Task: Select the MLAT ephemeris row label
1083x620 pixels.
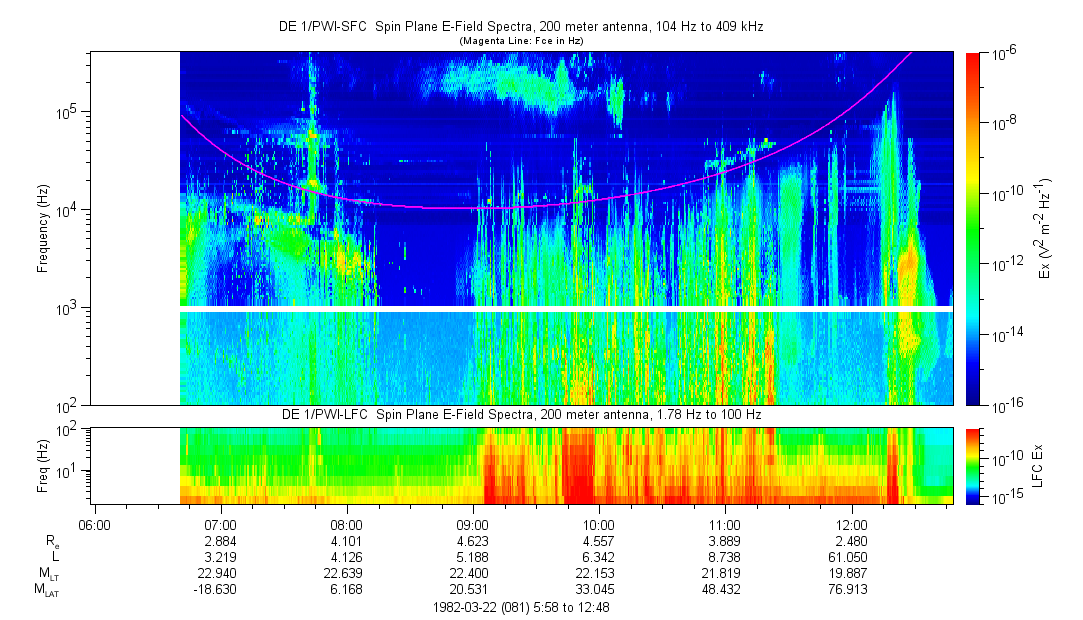Action: tap(47, 590)
